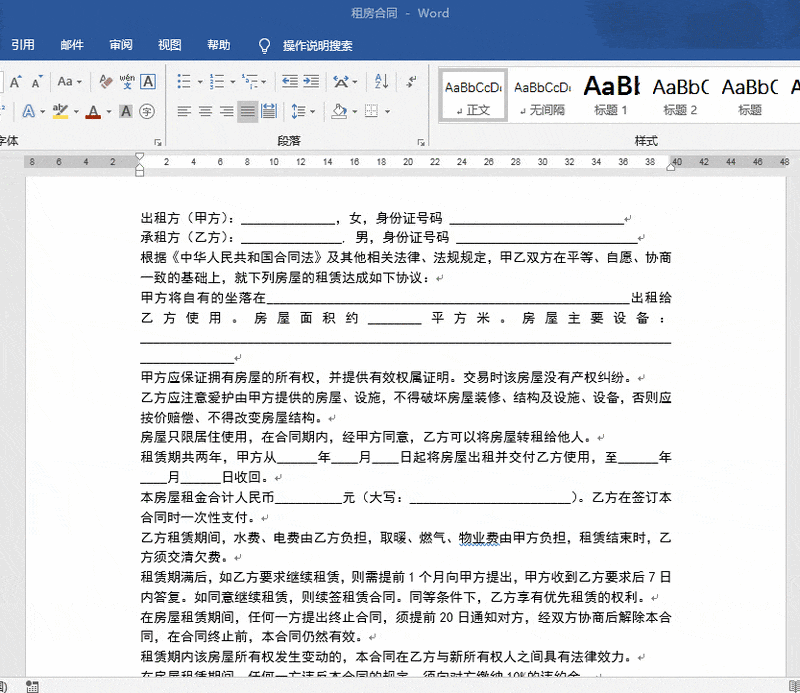Click the enclosed character (字) icon
The height and width of the screenshot is (693, 800).
click(x=147, y=111)
